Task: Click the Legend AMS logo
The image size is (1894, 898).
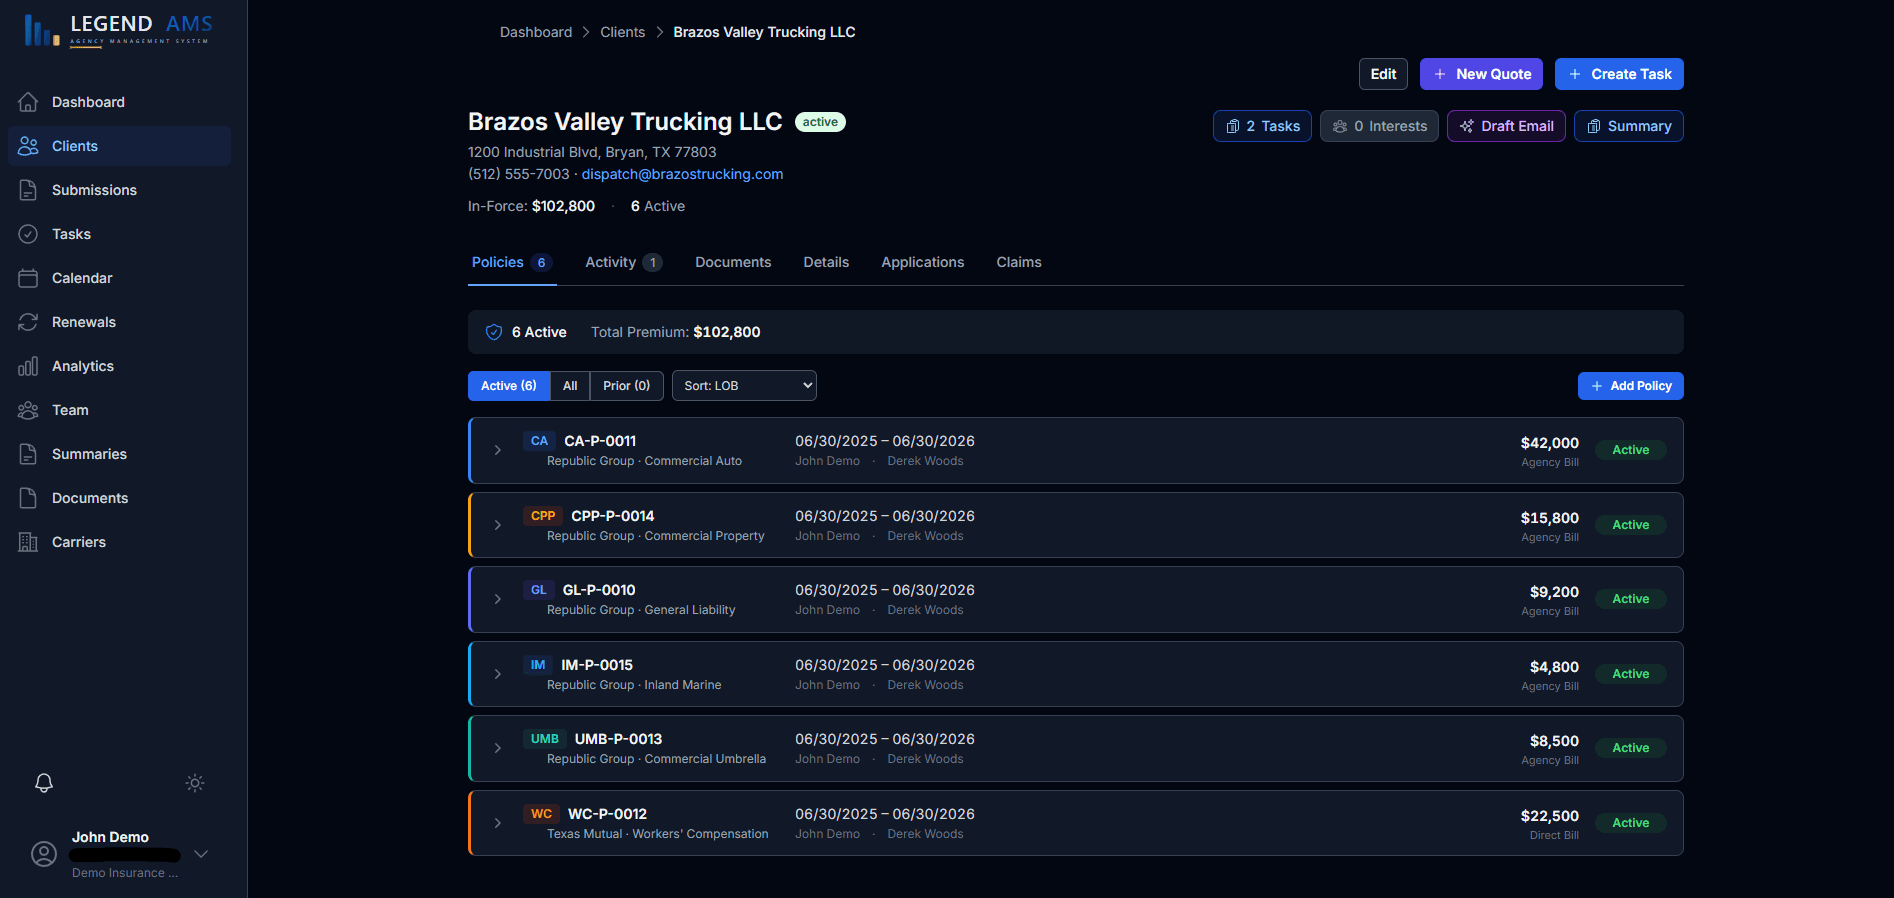Action: tap(118, 30)
